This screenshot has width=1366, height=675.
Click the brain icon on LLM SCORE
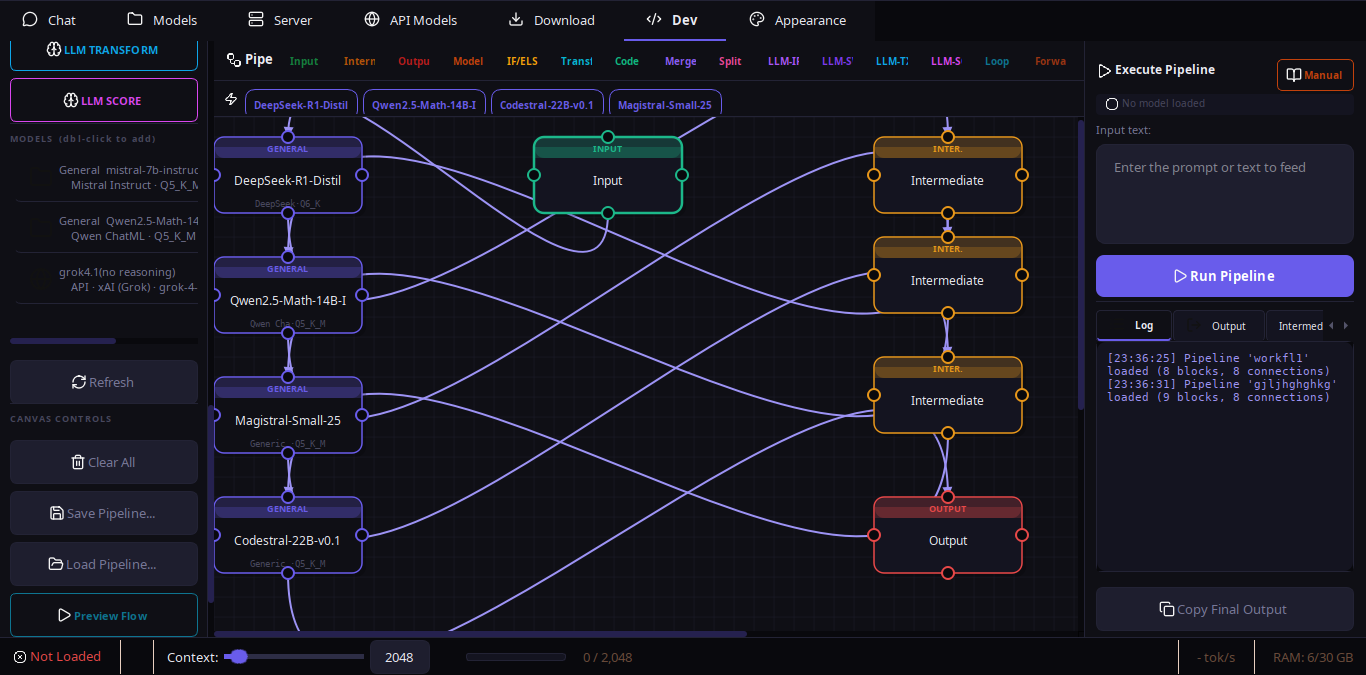pos(71,100)
